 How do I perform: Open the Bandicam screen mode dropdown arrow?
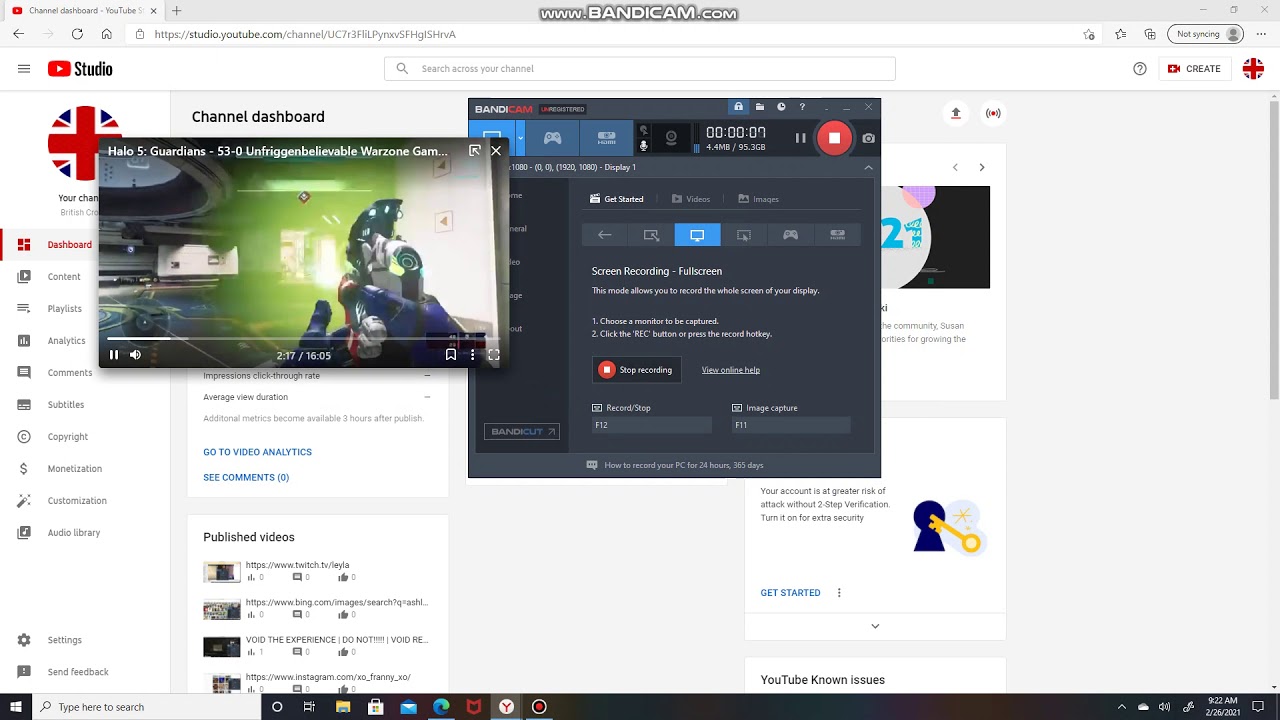coord(520,138)
